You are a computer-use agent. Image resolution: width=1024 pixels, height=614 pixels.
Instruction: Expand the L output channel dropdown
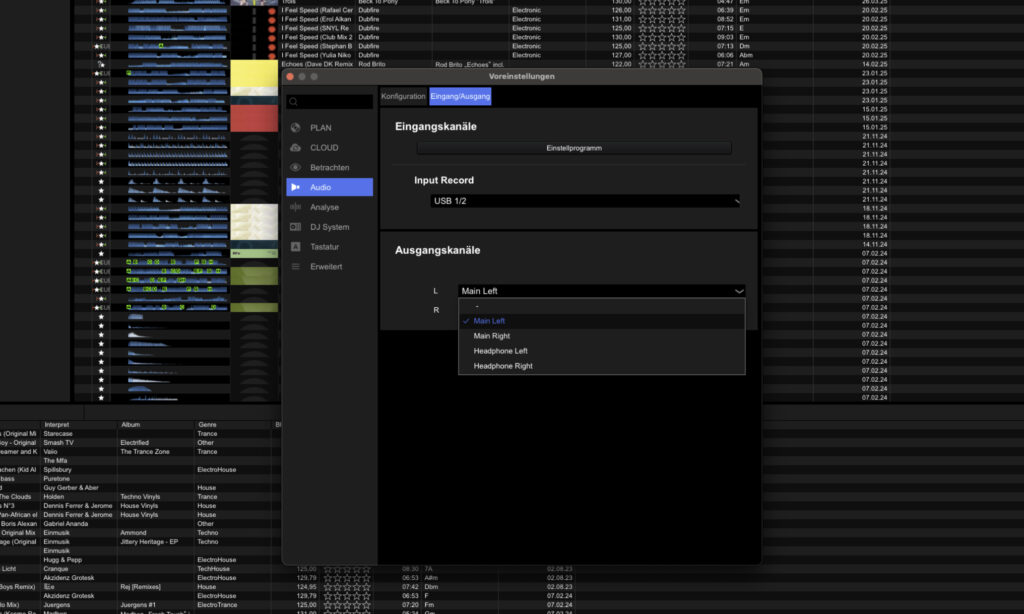(600, 291)
